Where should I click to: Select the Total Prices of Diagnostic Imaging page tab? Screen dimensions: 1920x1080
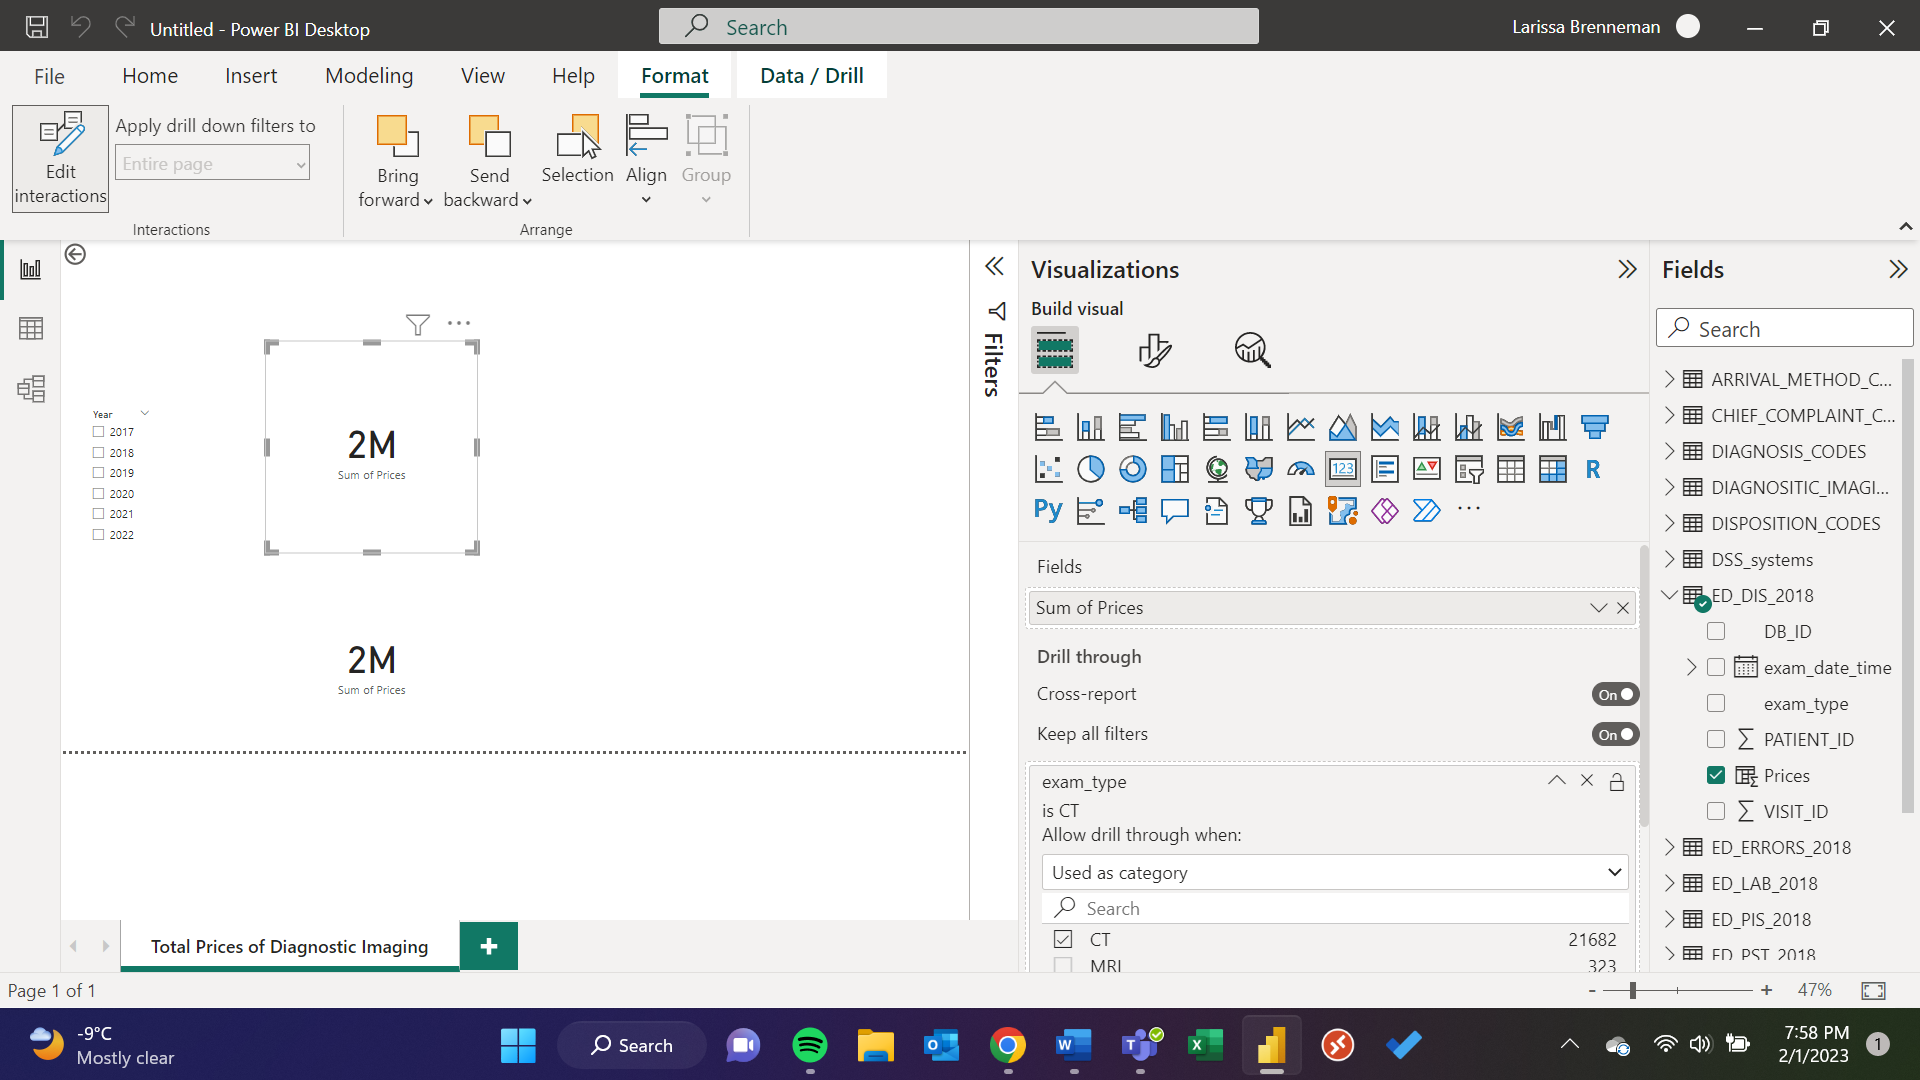coord(290,946)
